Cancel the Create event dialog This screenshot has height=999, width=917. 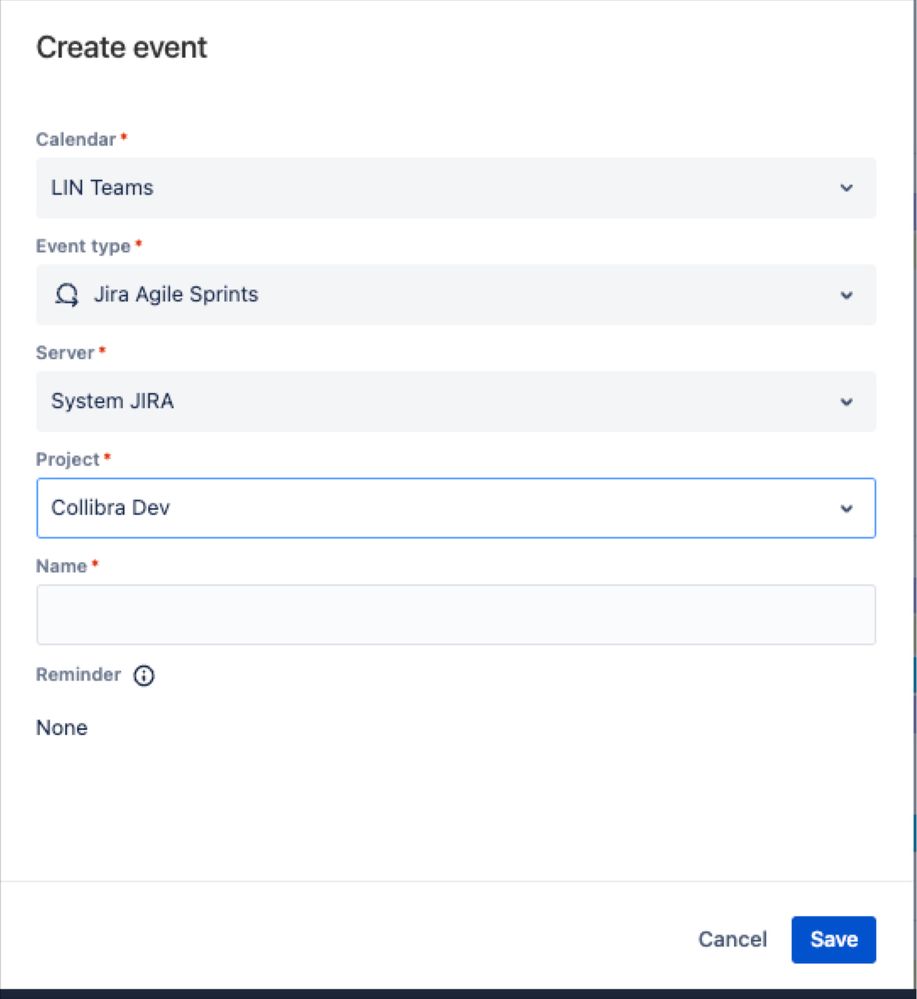tap(732, 940)
